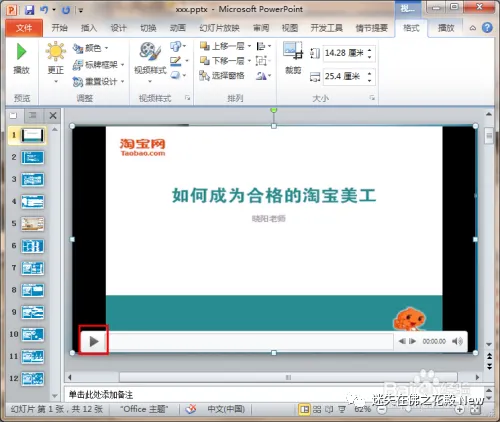Step the video forward 0.25 seconds
Image resolution: width=500 pixels, height=422 pixels.
412,341
